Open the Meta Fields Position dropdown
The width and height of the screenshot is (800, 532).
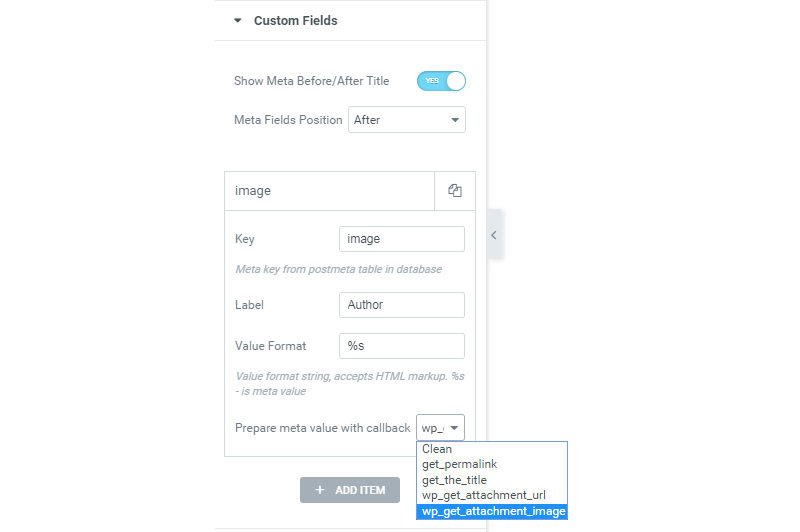(407, 120)
